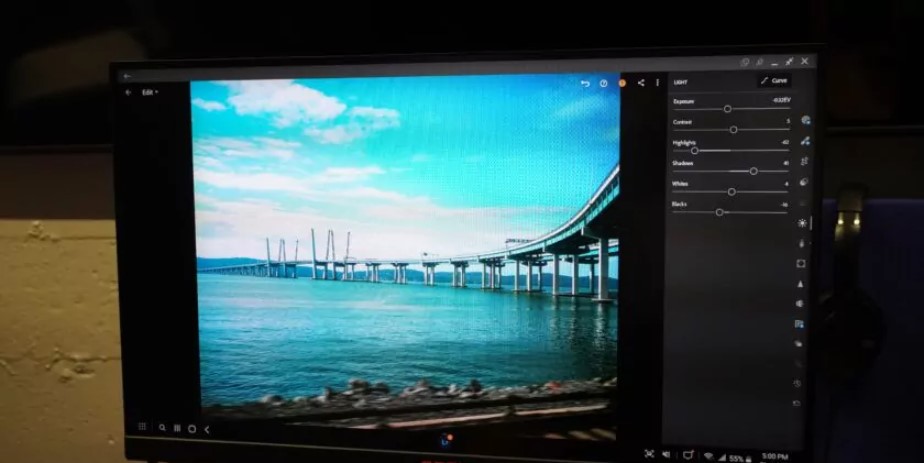This screenshot has height=463, width=924.
Task: Open the Optics lens panel icon
Action: [800, 303]
